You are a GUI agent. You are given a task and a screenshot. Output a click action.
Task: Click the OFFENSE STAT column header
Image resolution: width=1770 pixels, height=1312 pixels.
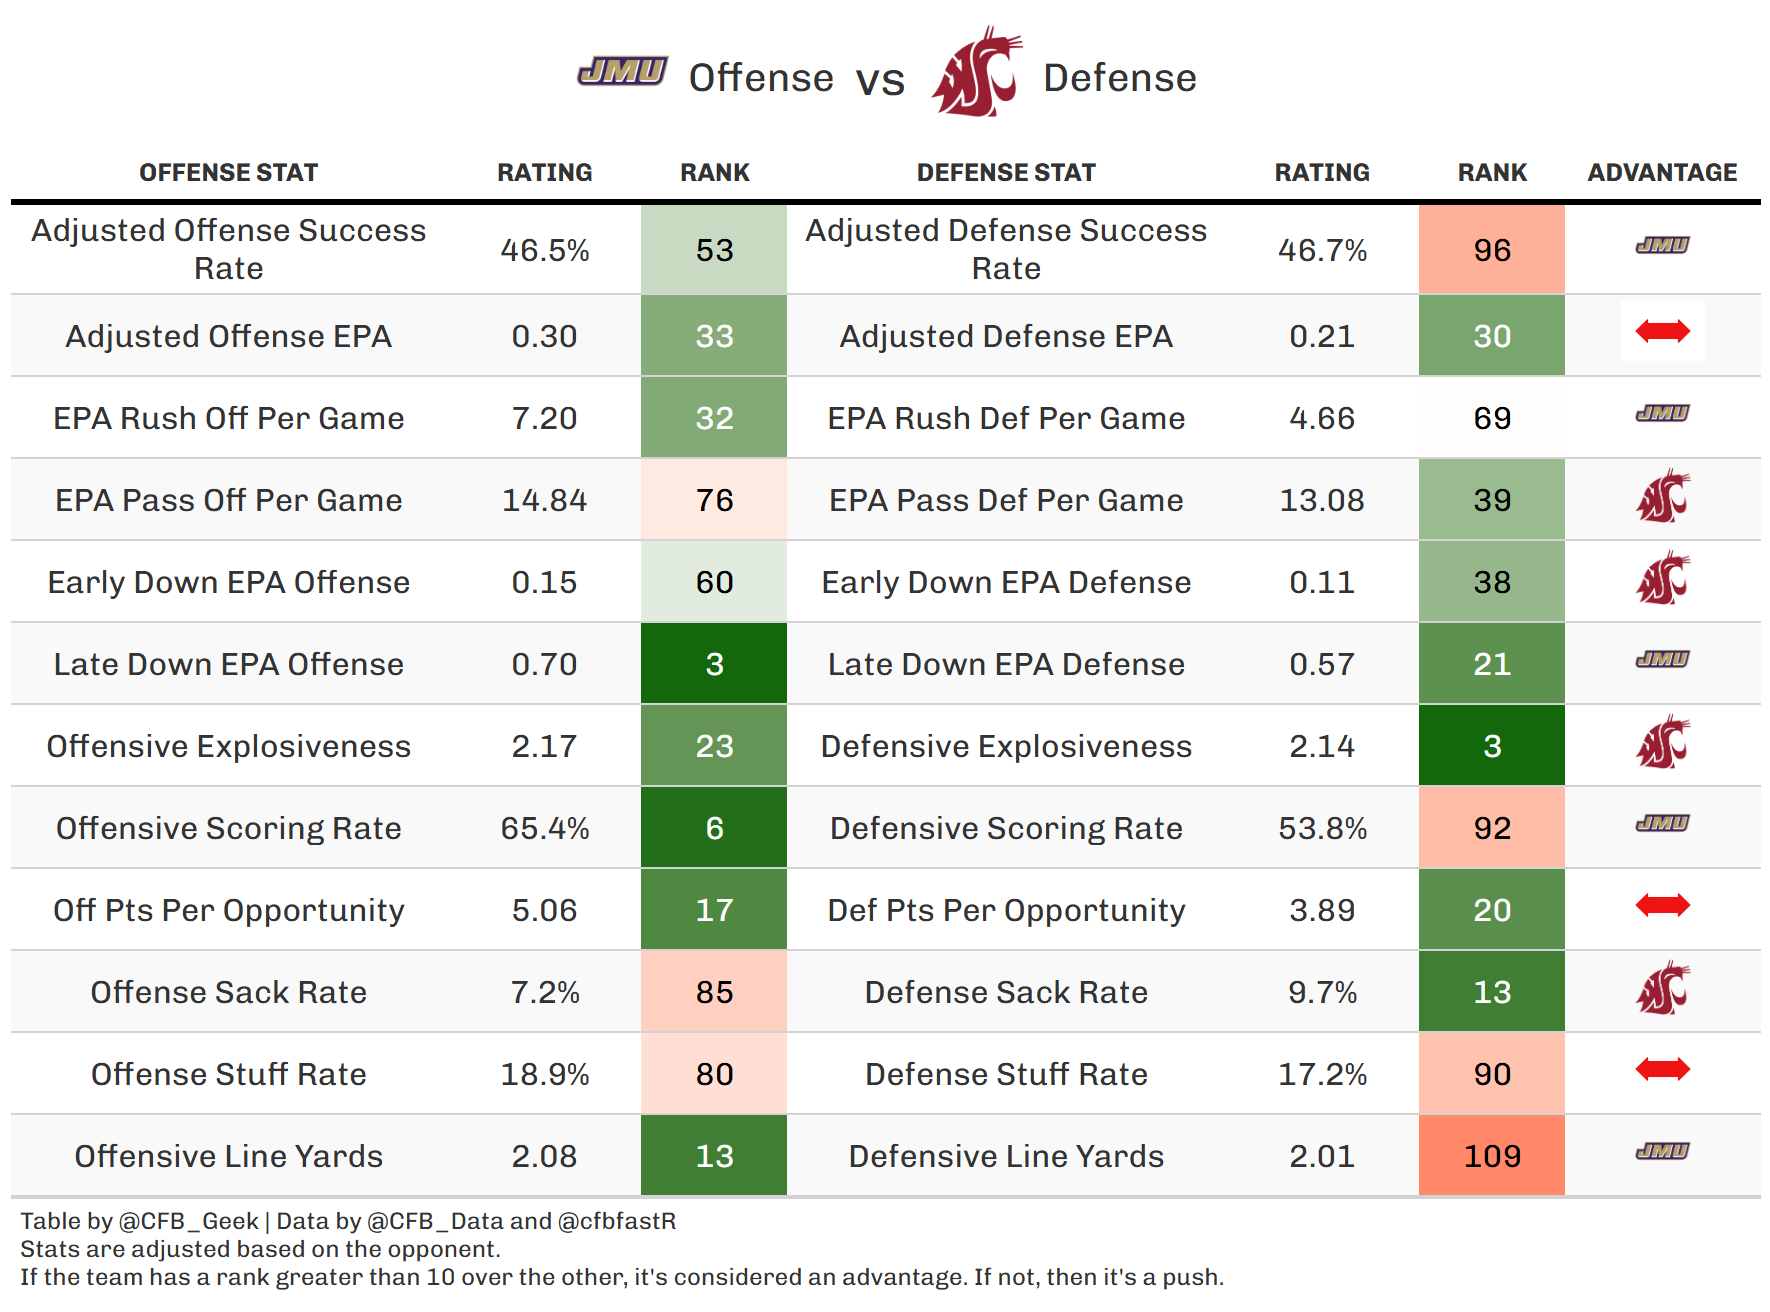(228, 173)
